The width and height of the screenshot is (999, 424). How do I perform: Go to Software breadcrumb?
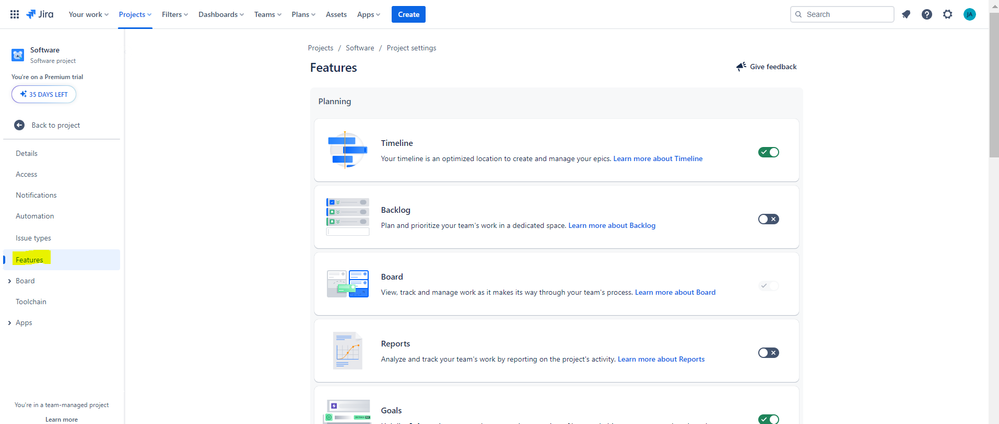pyautogui.click(x=360, y=48)
